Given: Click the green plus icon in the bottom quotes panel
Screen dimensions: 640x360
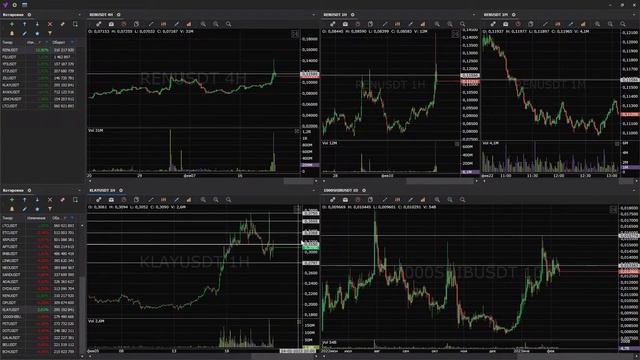Looking at the screenshot, I should point(12,200).
